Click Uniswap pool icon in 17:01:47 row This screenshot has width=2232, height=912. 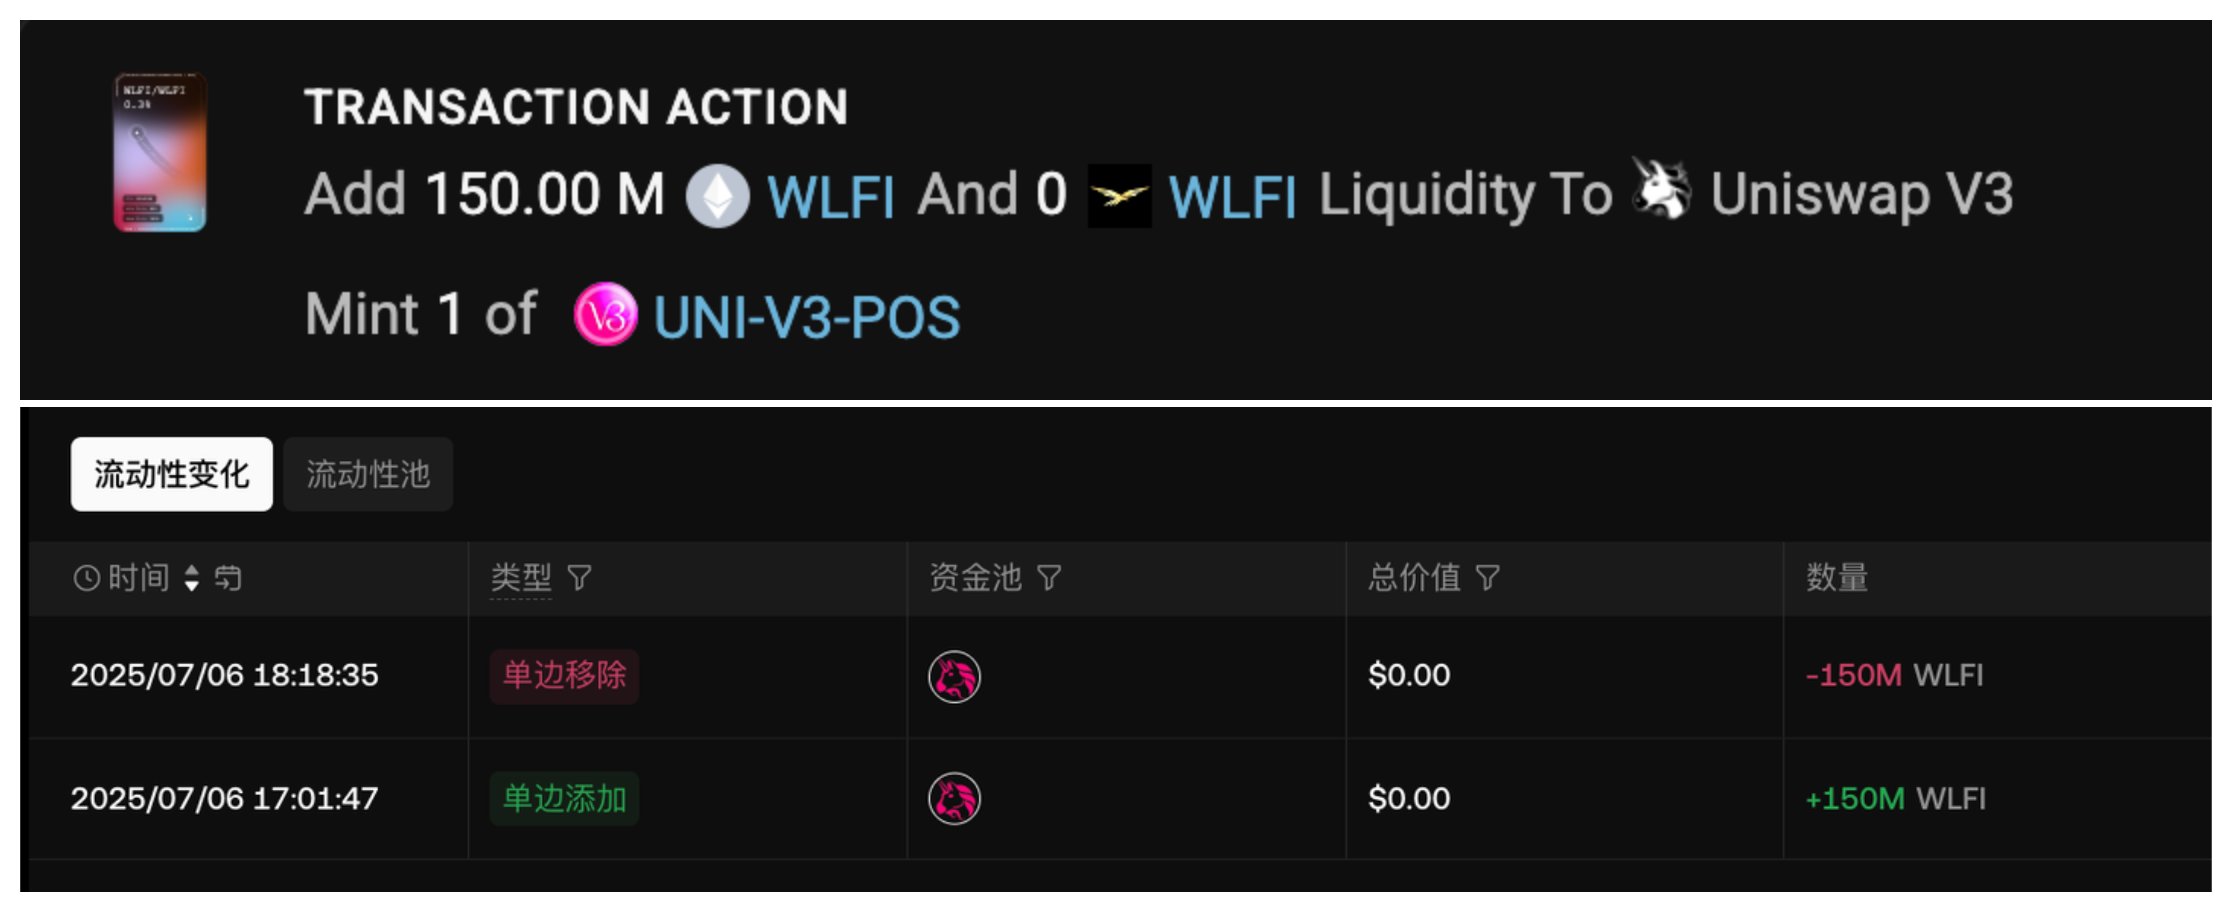tap(954, 799)
